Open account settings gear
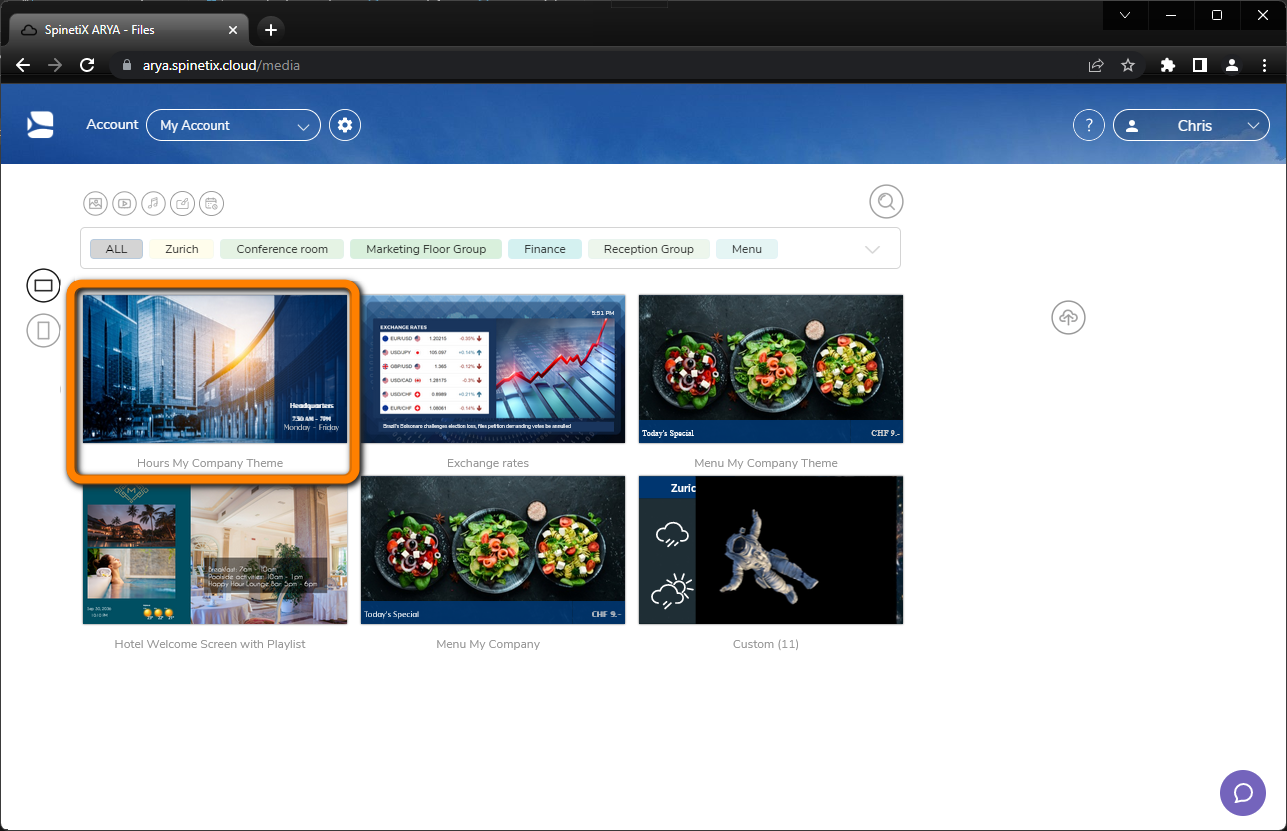Image resolution: width=1287 pixels, height=831 pixels. pyautogui.click(x=344, y=124)
